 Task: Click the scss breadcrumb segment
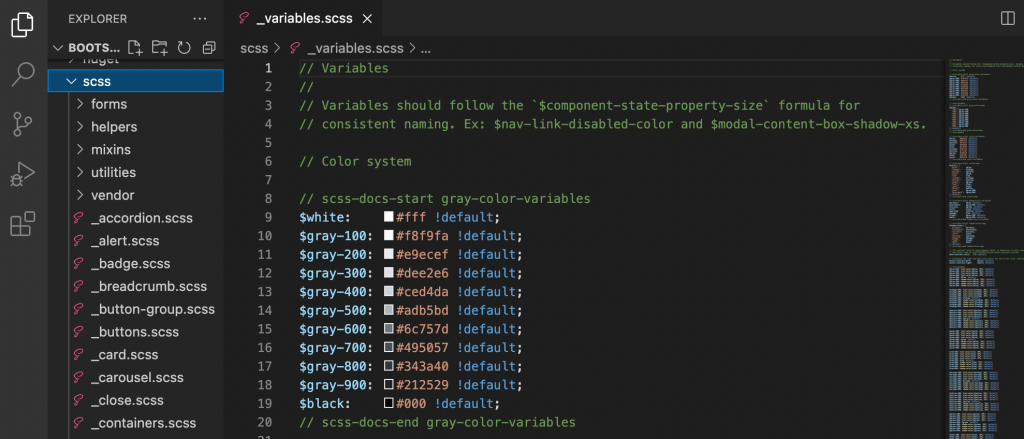point(254,47)
